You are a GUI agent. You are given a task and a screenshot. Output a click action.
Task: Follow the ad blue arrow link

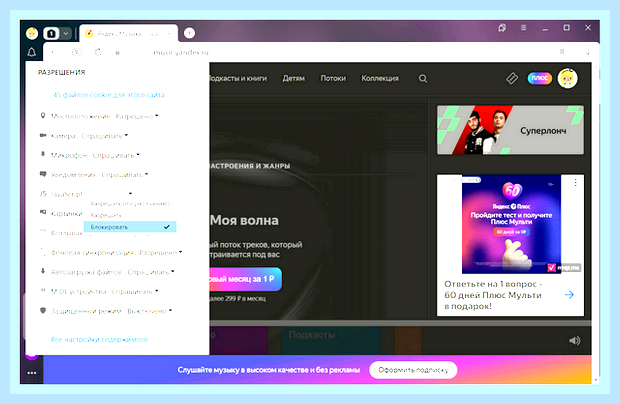(569, 295)
